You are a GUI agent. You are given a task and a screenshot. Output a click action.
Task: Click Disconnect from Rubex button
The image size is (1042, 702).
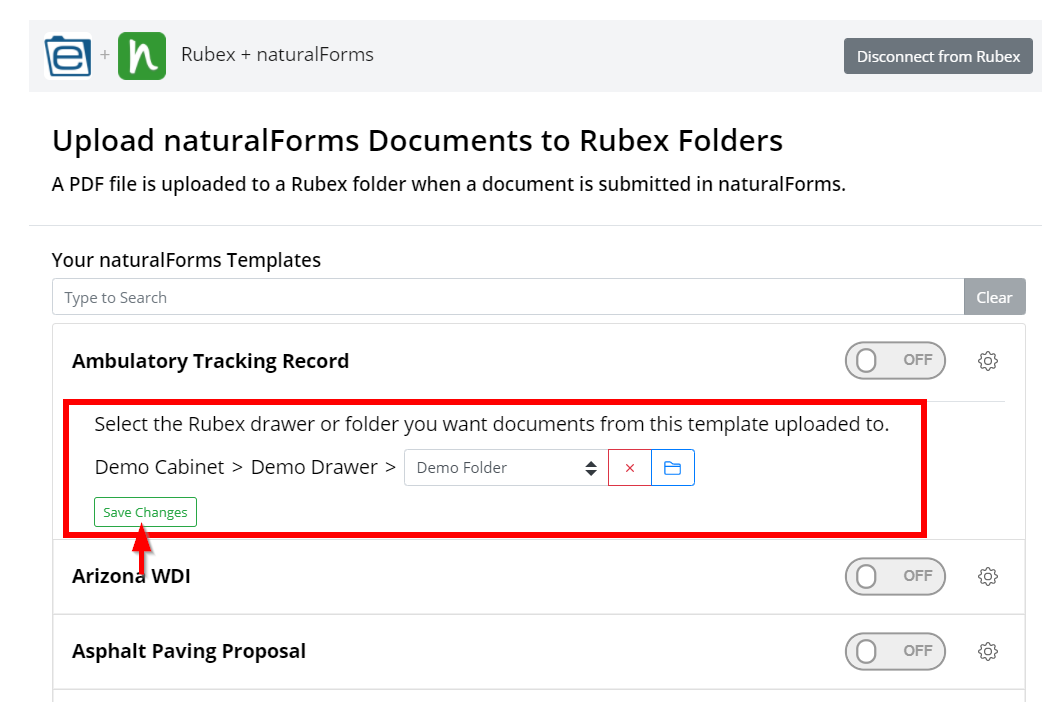[x=938, y=57]
